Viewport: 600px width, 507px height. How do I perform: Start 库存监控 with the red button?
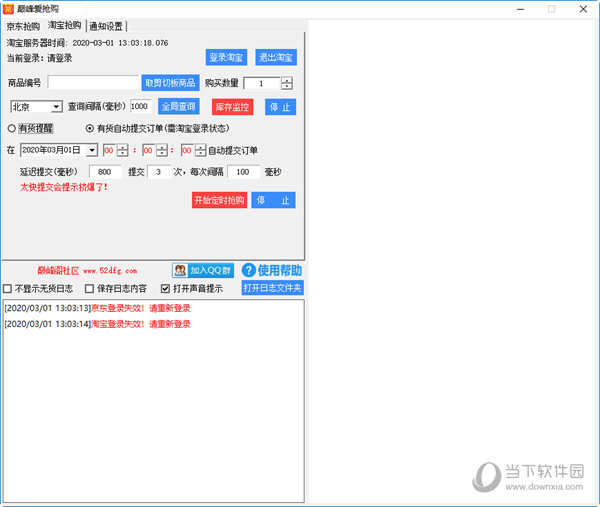click(x=232, y=107)
